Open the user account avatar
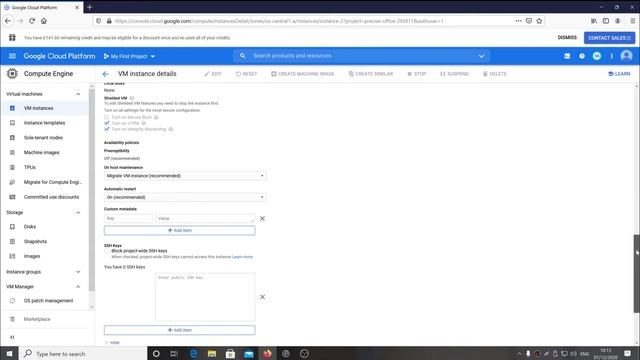The image size is (640, 360). [x=626, y=56]
